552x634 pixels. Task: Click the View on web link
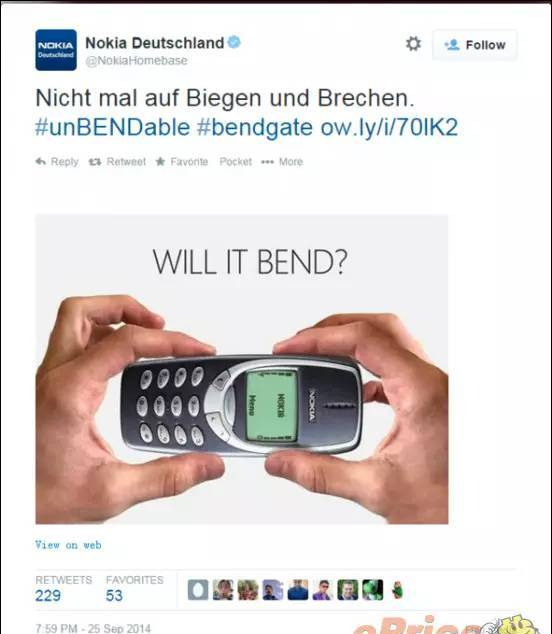pos(68,545)
